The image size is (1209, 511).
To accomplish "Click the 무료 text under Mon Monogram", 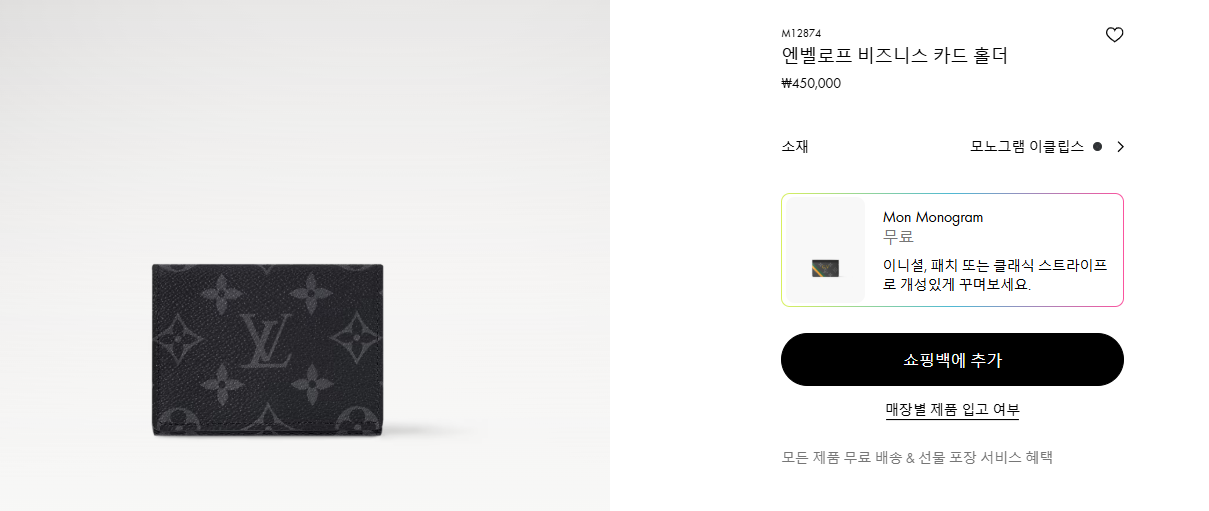I will tap(898, 237).
